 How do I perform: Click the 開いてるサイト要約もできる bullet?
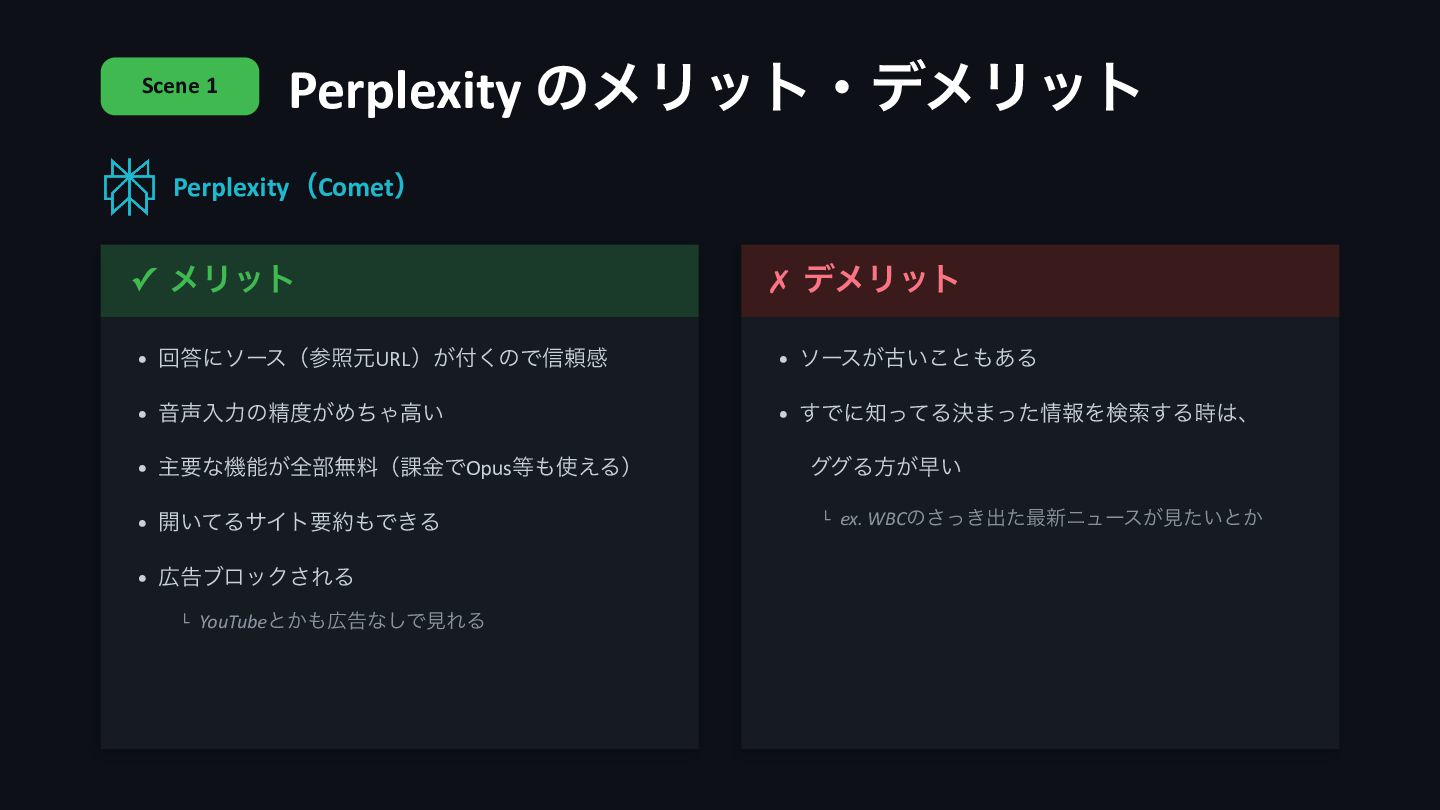299,522
